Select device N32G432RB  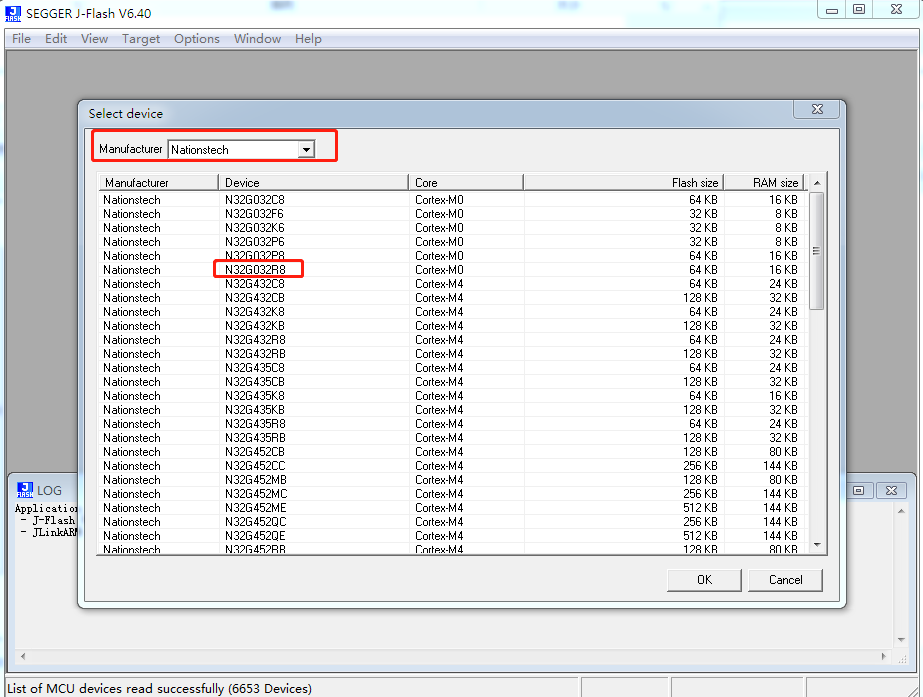click(x=453, y=354)
